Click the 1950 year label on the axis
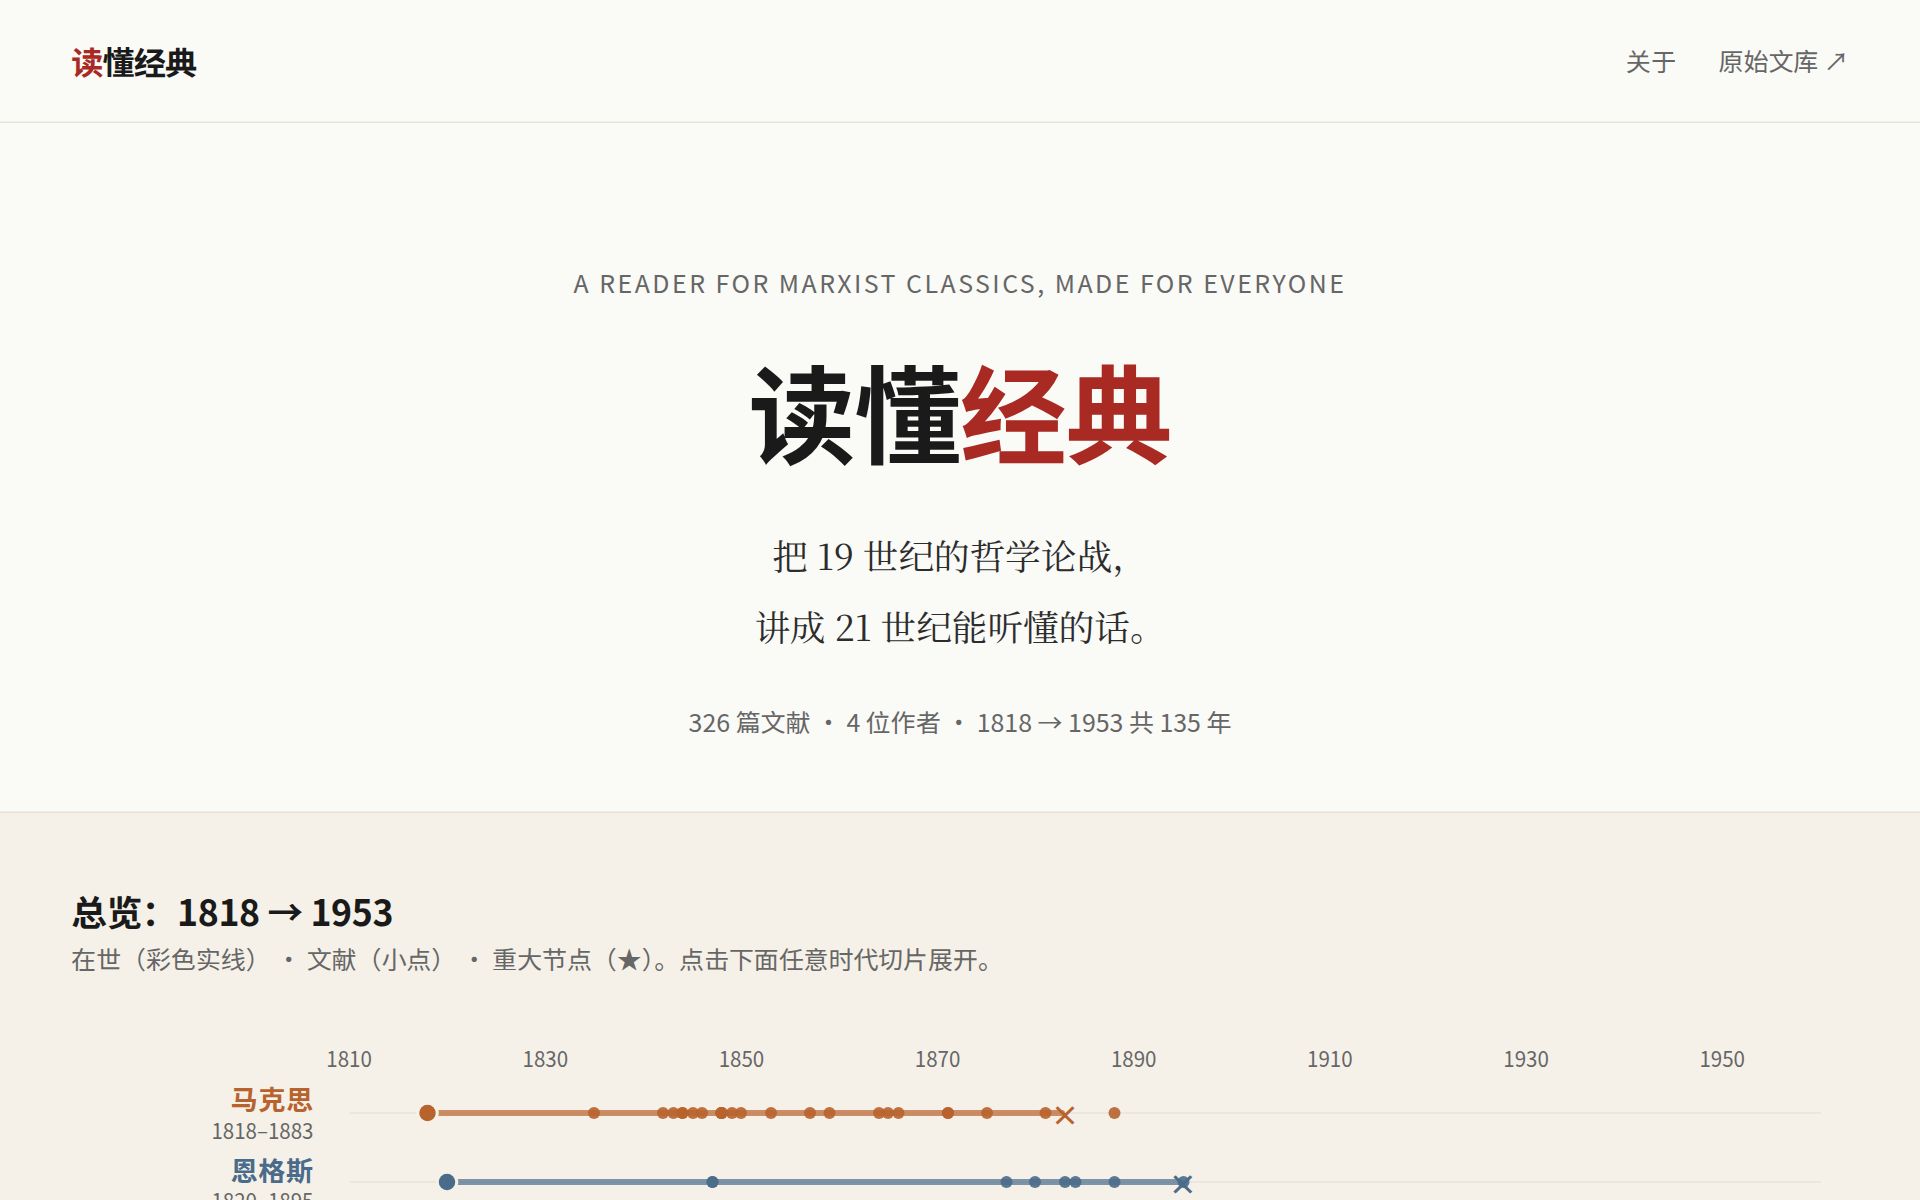Screen dimensions: 1920x1200 point(1721,1059)
